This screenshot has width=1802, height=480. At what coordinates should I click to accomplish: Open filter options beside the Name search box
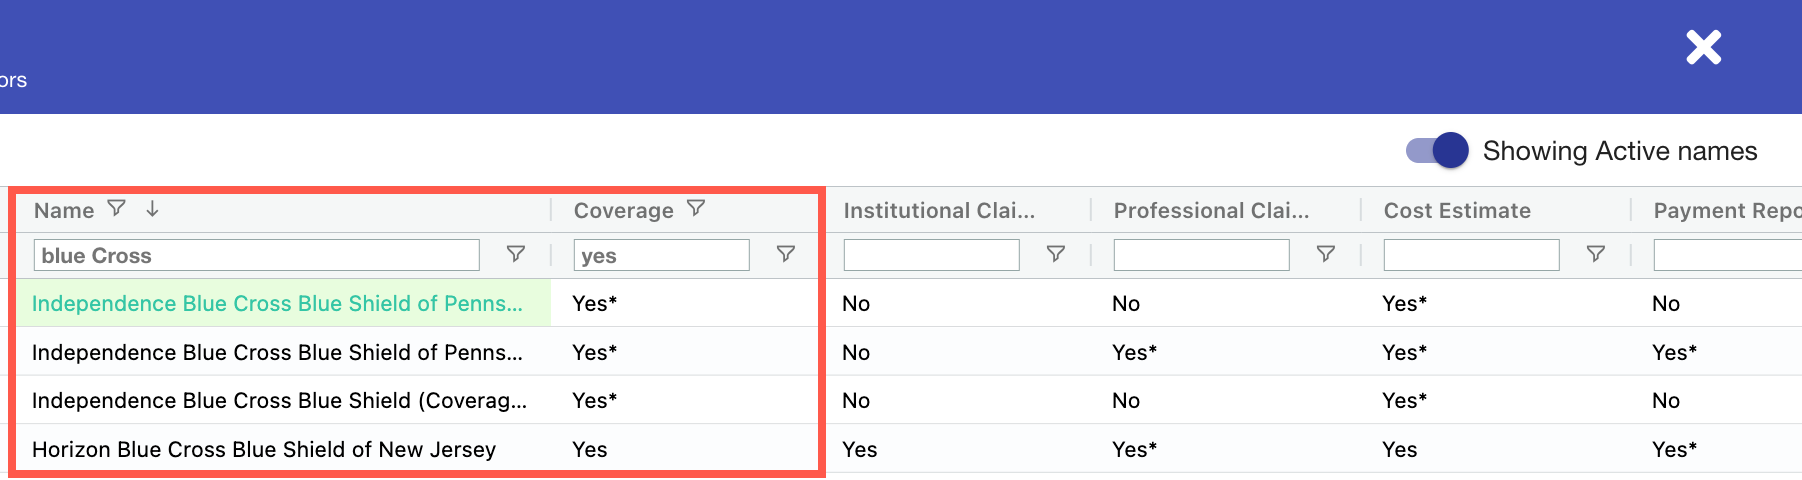[516, 254]
